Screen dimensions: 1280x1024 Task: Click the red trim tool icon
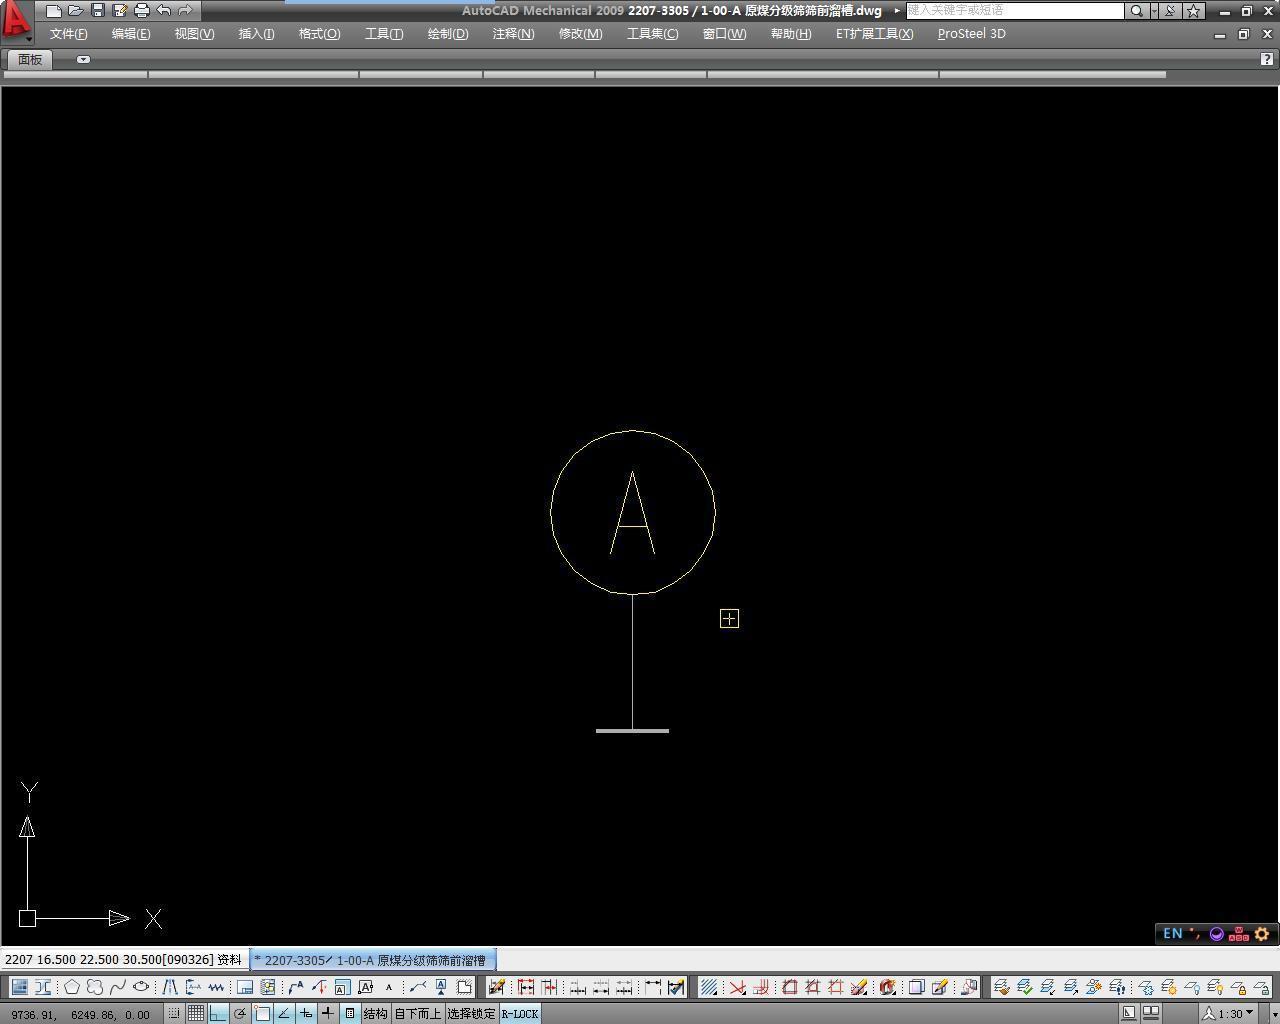point(737,987)
